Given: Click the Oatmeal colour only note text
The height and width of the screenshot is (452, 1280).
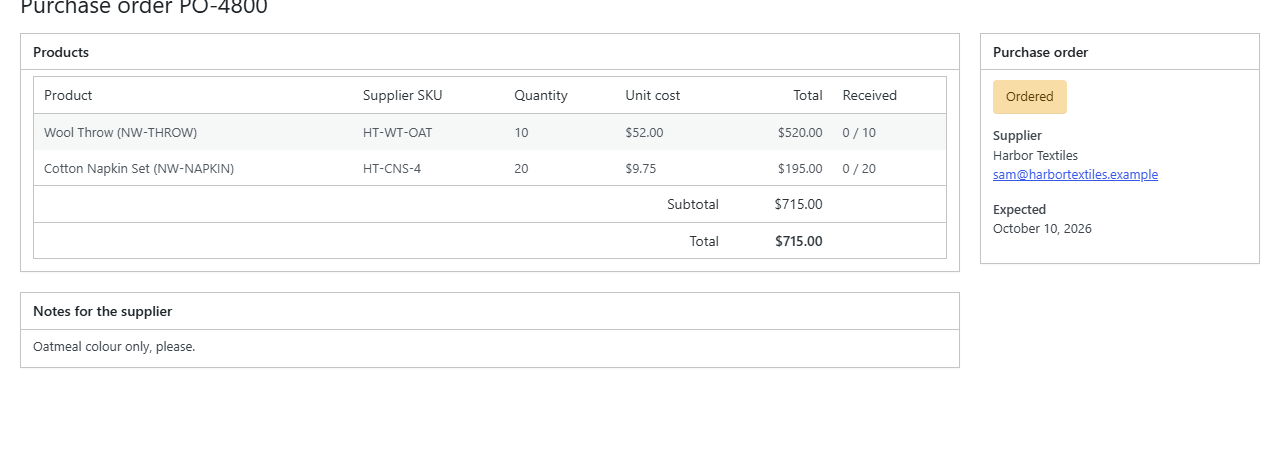Looking at the screenshot, I should pyautogui.click(x=114, y=347).
